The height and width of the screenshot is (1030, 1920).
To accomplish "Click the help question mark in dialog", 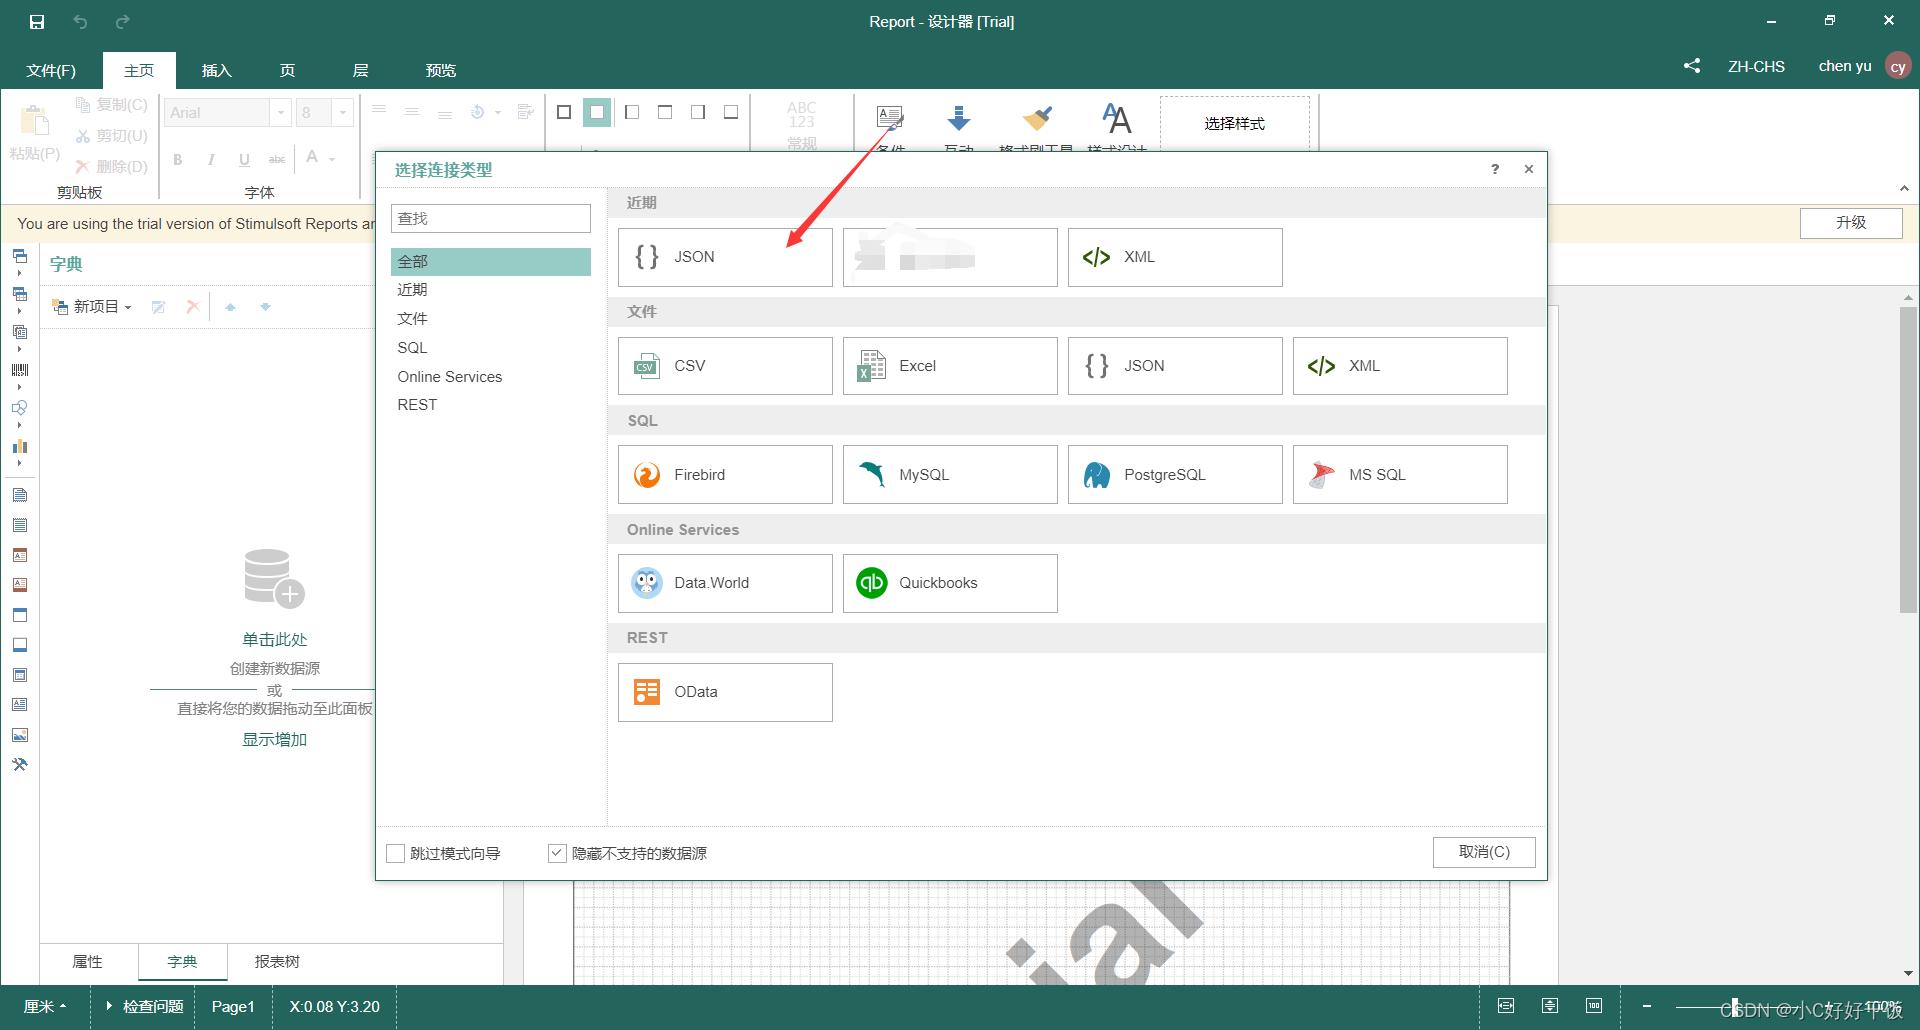I will click(x=1495, y=169).
